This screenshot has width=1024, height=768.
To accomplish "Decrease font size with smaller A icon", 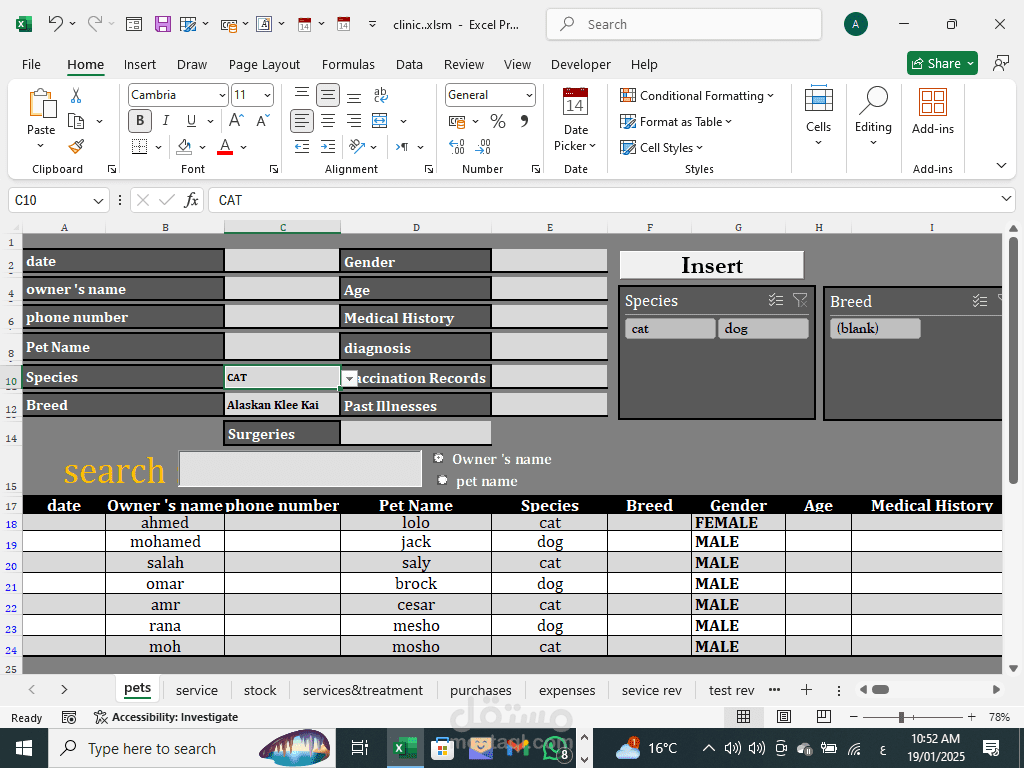I will [x=263, y=120].
